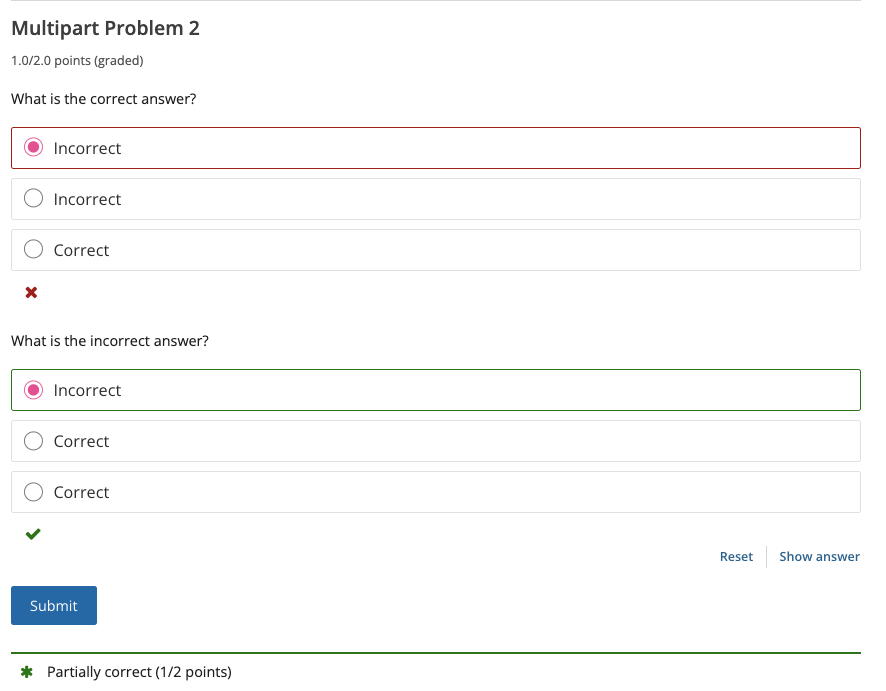Viewport: 886px width, 691px height.
Task: Choose the upper Correct radio in second question
Action: (x=33, y=441)
